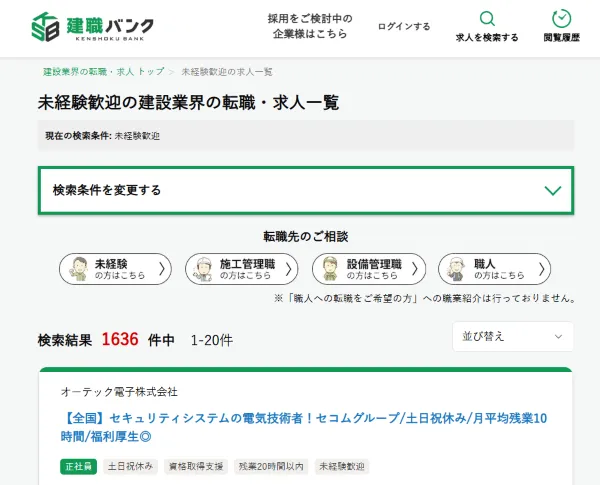Open 採用をご検討中の企業様はこちら link
Viewport: 600px width, 485px height.
click(310, 26)
